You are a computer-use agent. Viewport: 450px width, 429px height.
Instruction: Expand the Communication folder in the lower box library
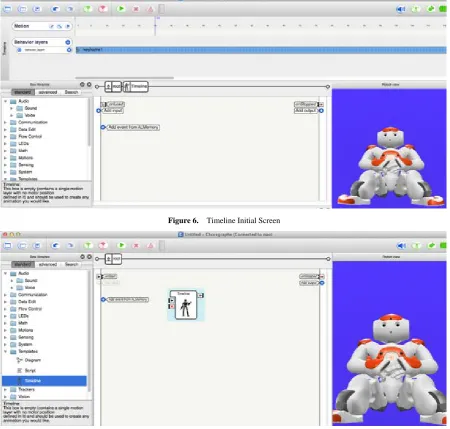point(5,295)
